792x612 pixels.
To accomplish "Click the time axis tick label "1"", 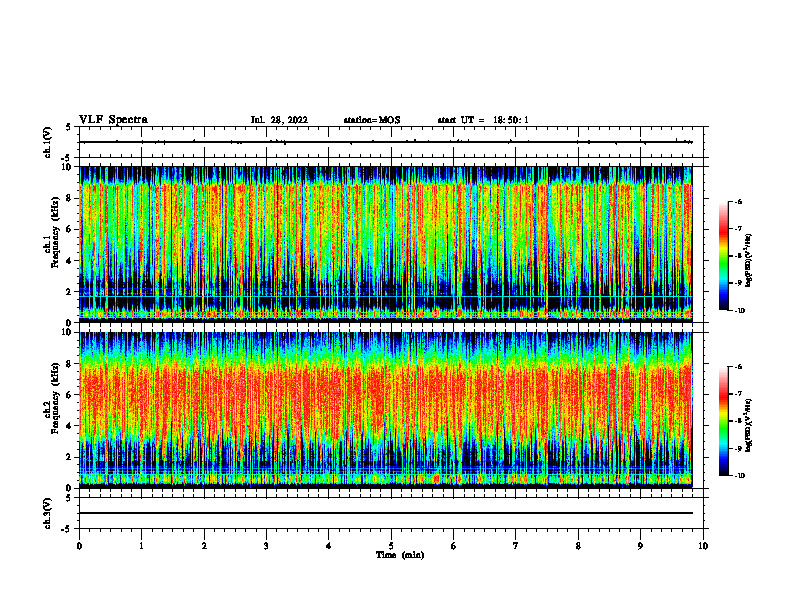I will tap(141, 546).
